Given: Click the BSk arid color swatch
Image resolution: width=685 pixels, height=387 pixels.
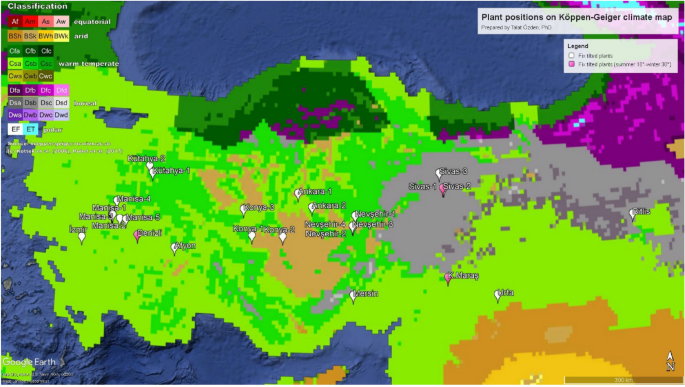Looking at the screenshot, I should coord(30,36).
